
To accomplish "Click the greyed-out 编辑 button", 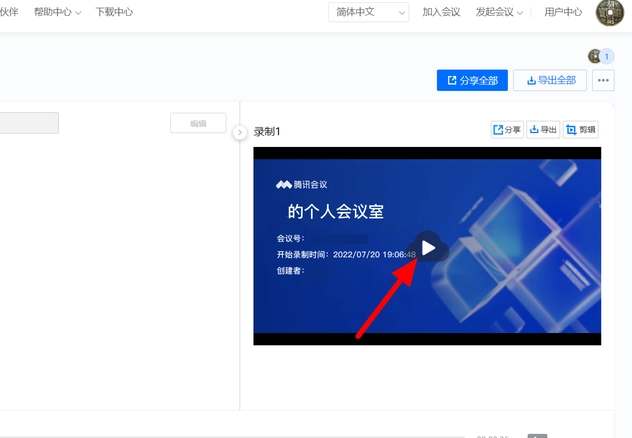I will point(198,123).
